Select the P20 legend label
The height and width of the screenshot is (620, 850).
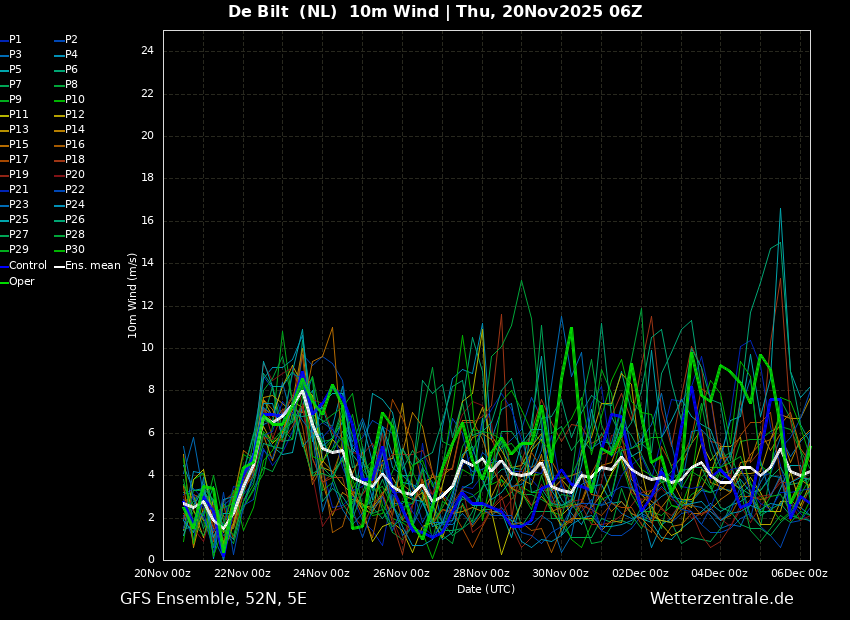tap(70, 175)
